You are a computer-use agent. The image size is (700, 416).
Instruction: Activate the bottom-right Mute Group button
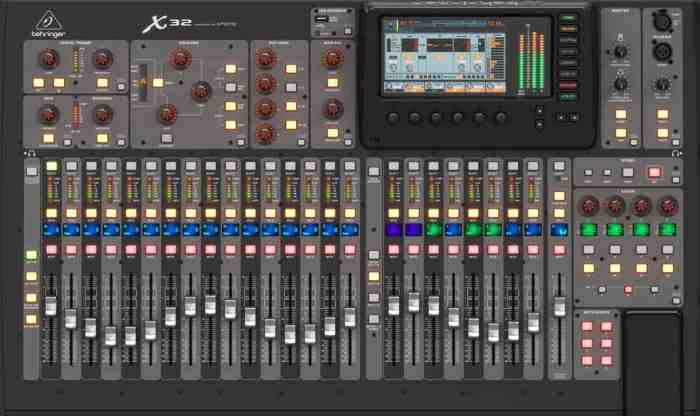606,360
